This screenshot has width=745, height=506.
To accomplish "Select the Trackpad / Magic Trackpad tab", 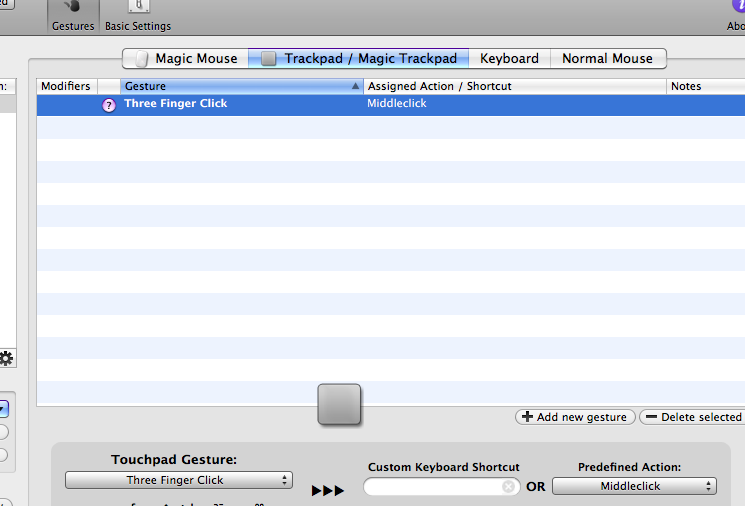I will 359,58.
